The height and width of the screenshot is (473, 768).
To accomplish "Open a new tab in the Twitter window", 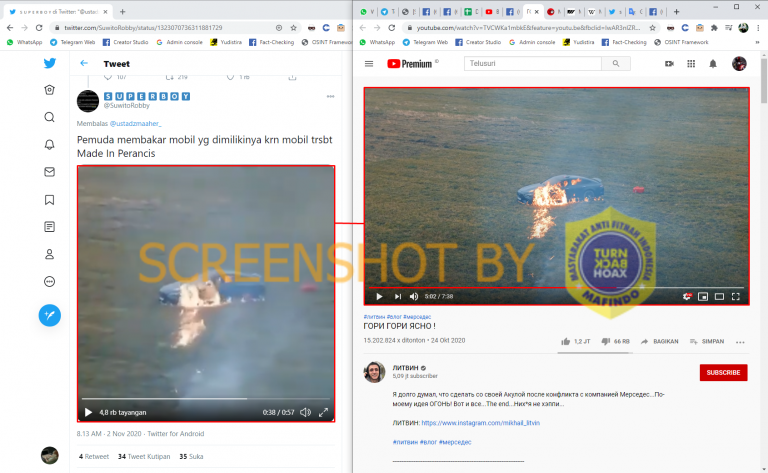I will pos(122,11).
